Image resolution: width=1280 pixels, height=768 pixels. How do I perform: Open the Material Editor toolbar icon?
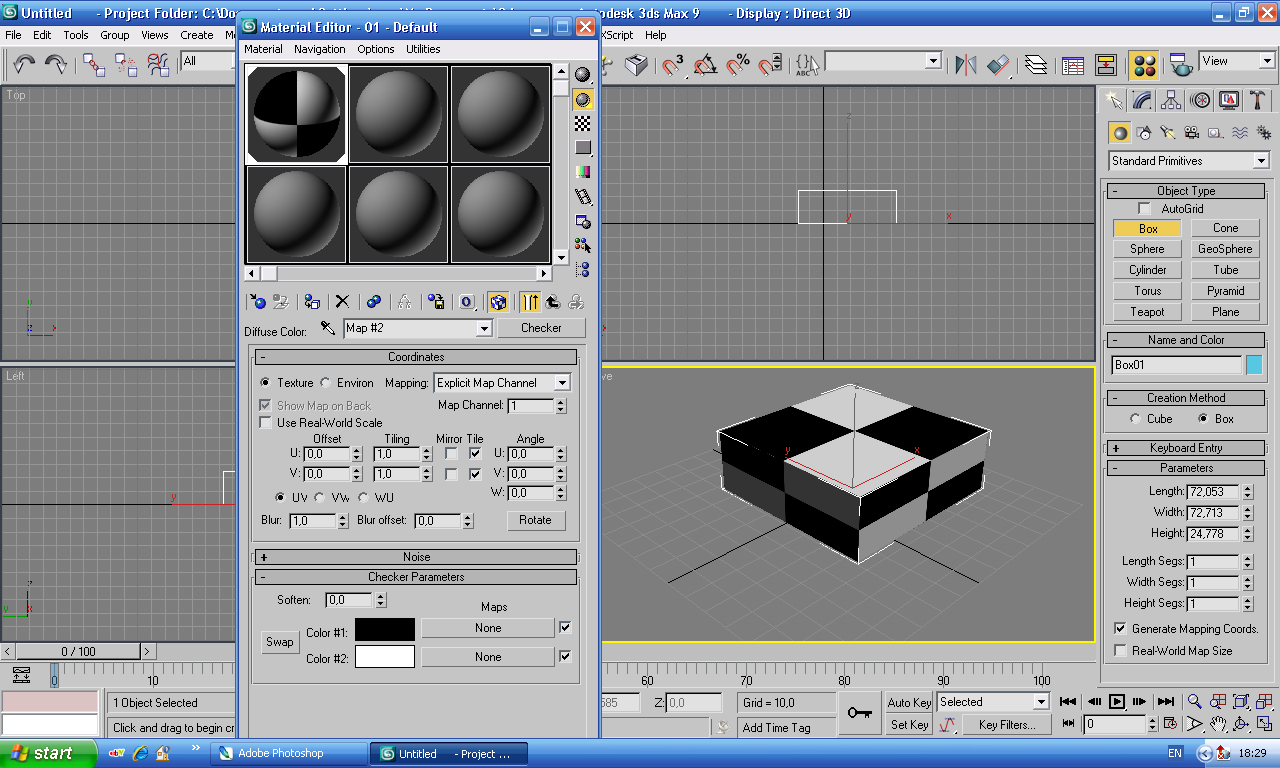[1144, 65]
